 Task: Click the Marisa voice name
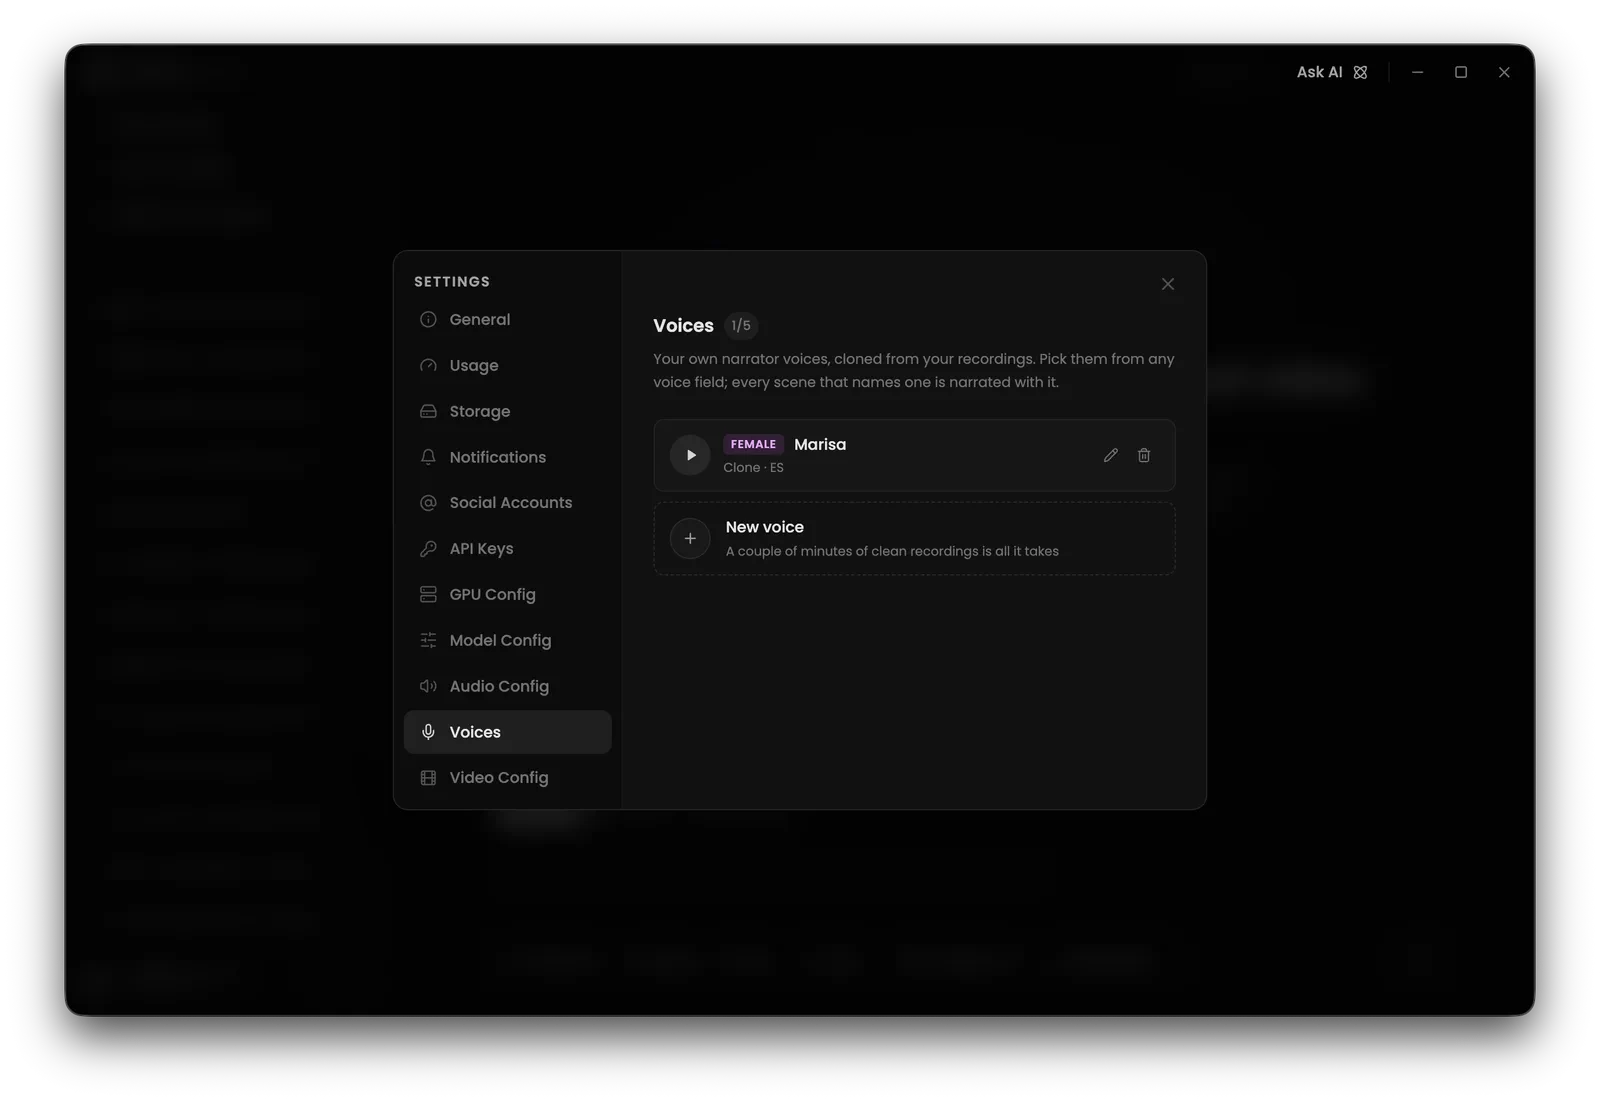(x=820, y=444)
